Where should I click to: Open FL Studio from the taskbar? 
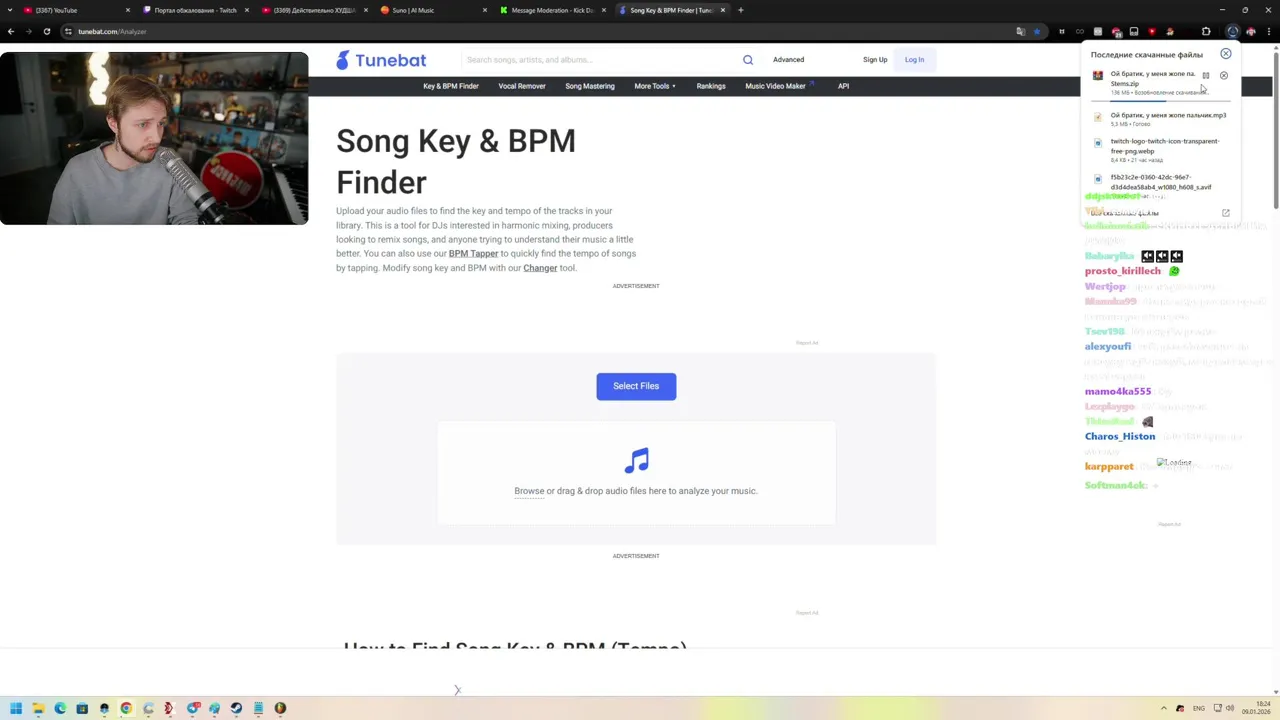[280, 708]
